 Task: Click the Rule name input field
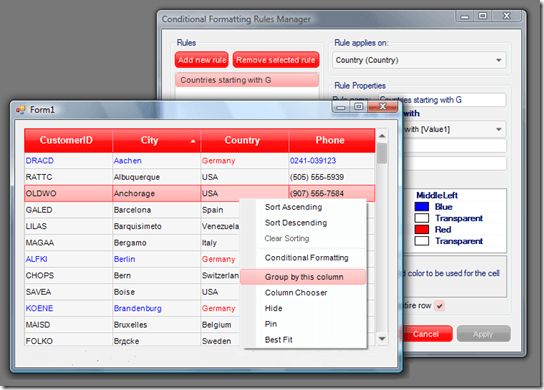pyautogui.click(x=442, y=100)
